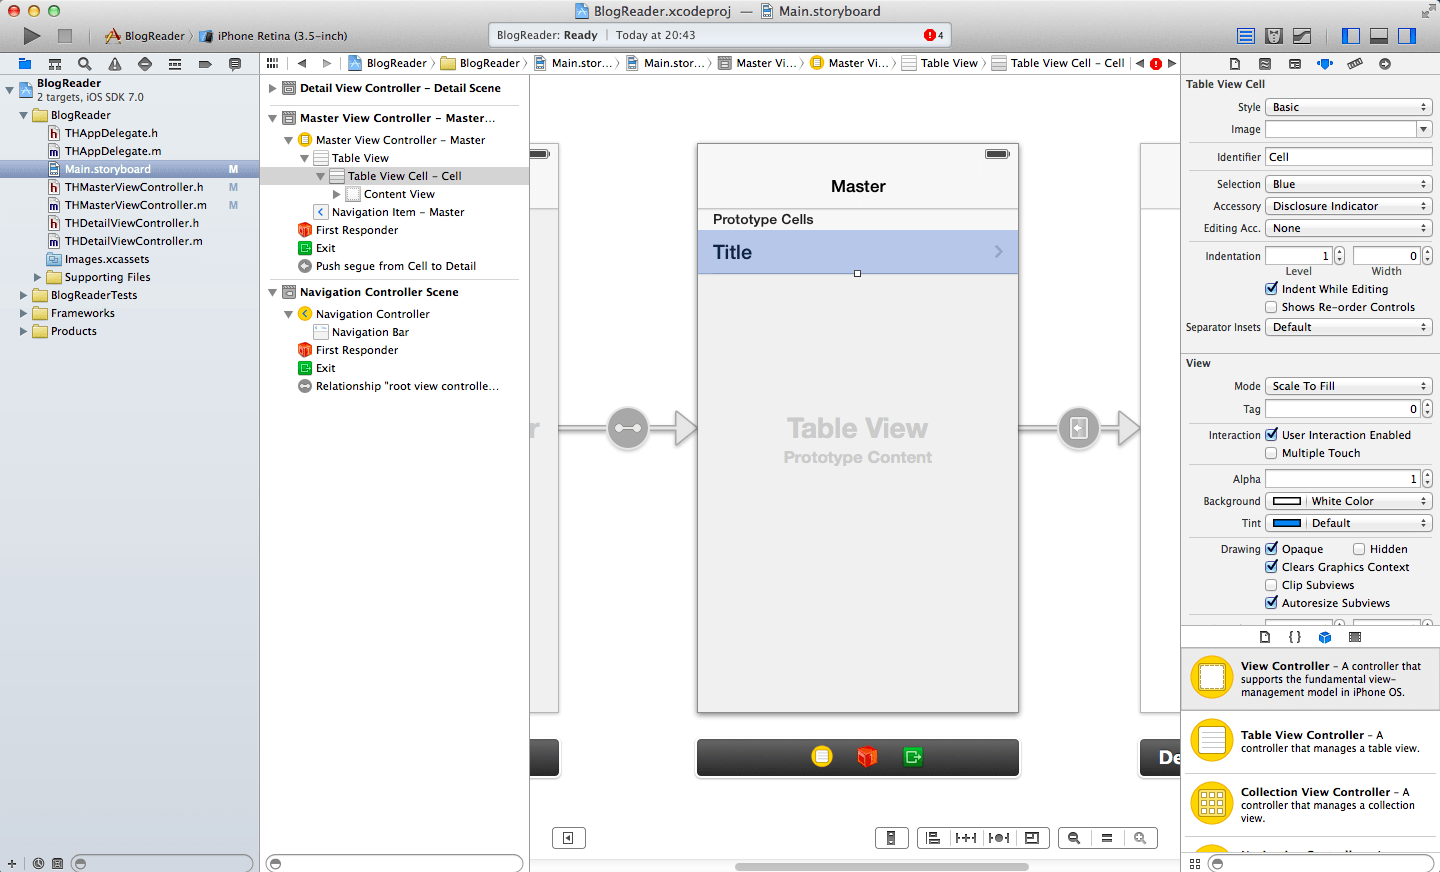This screenshot has width=1440, height=872.
Task: Show the Version editor
Action: pyautogui.click(x=1302, y=36)
